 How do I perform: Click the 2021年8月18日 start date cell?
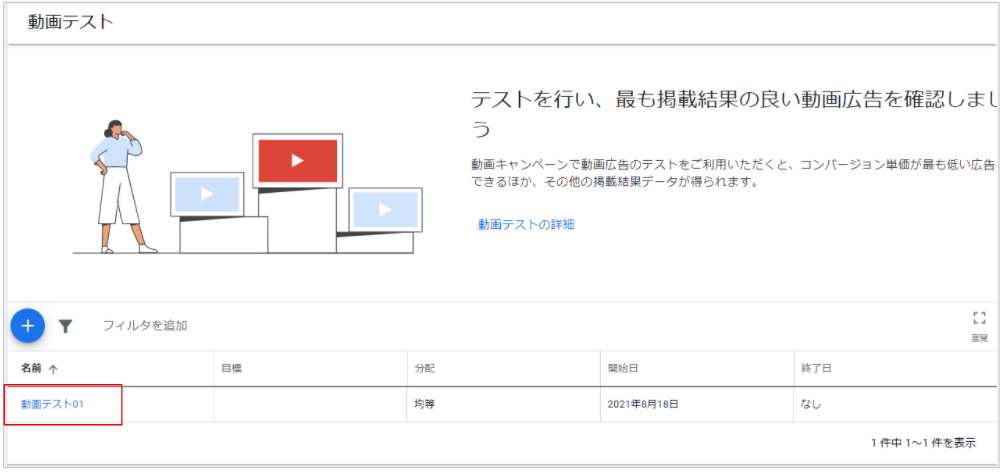[643, 405]
